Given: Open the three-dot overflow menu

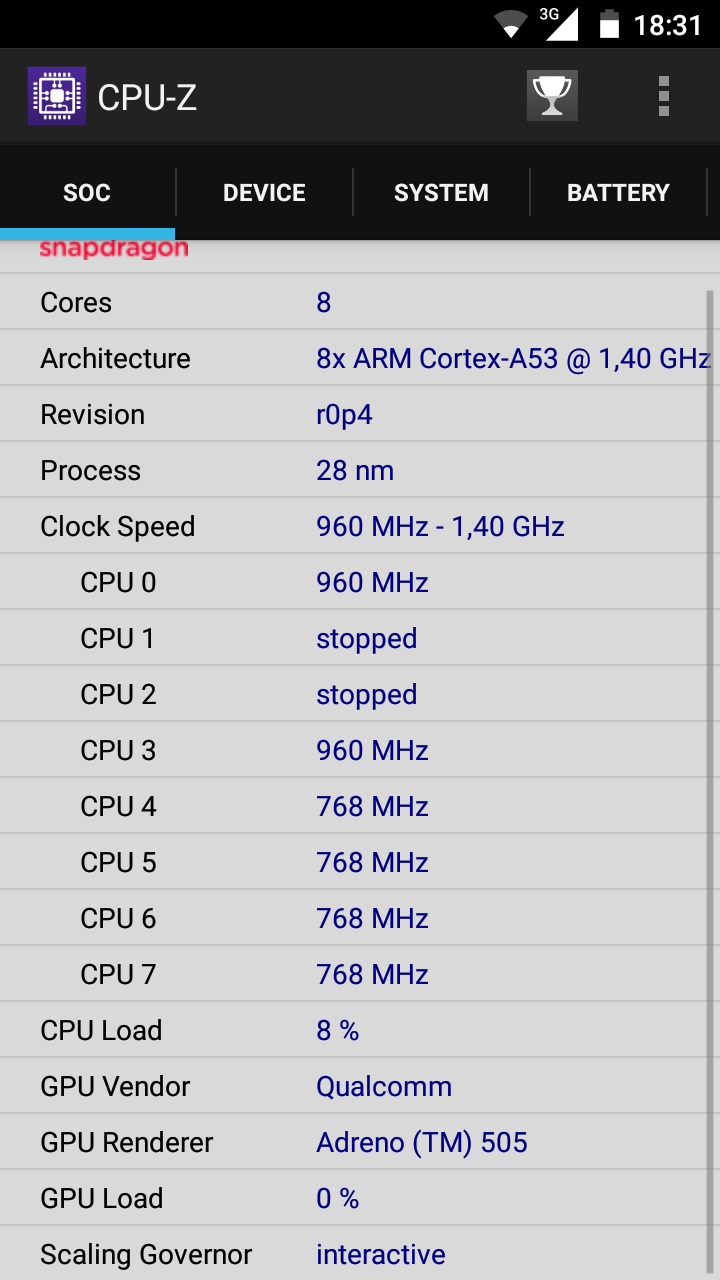Looking at the screenshot, I should pyautogui.click(x=663, y=96).
